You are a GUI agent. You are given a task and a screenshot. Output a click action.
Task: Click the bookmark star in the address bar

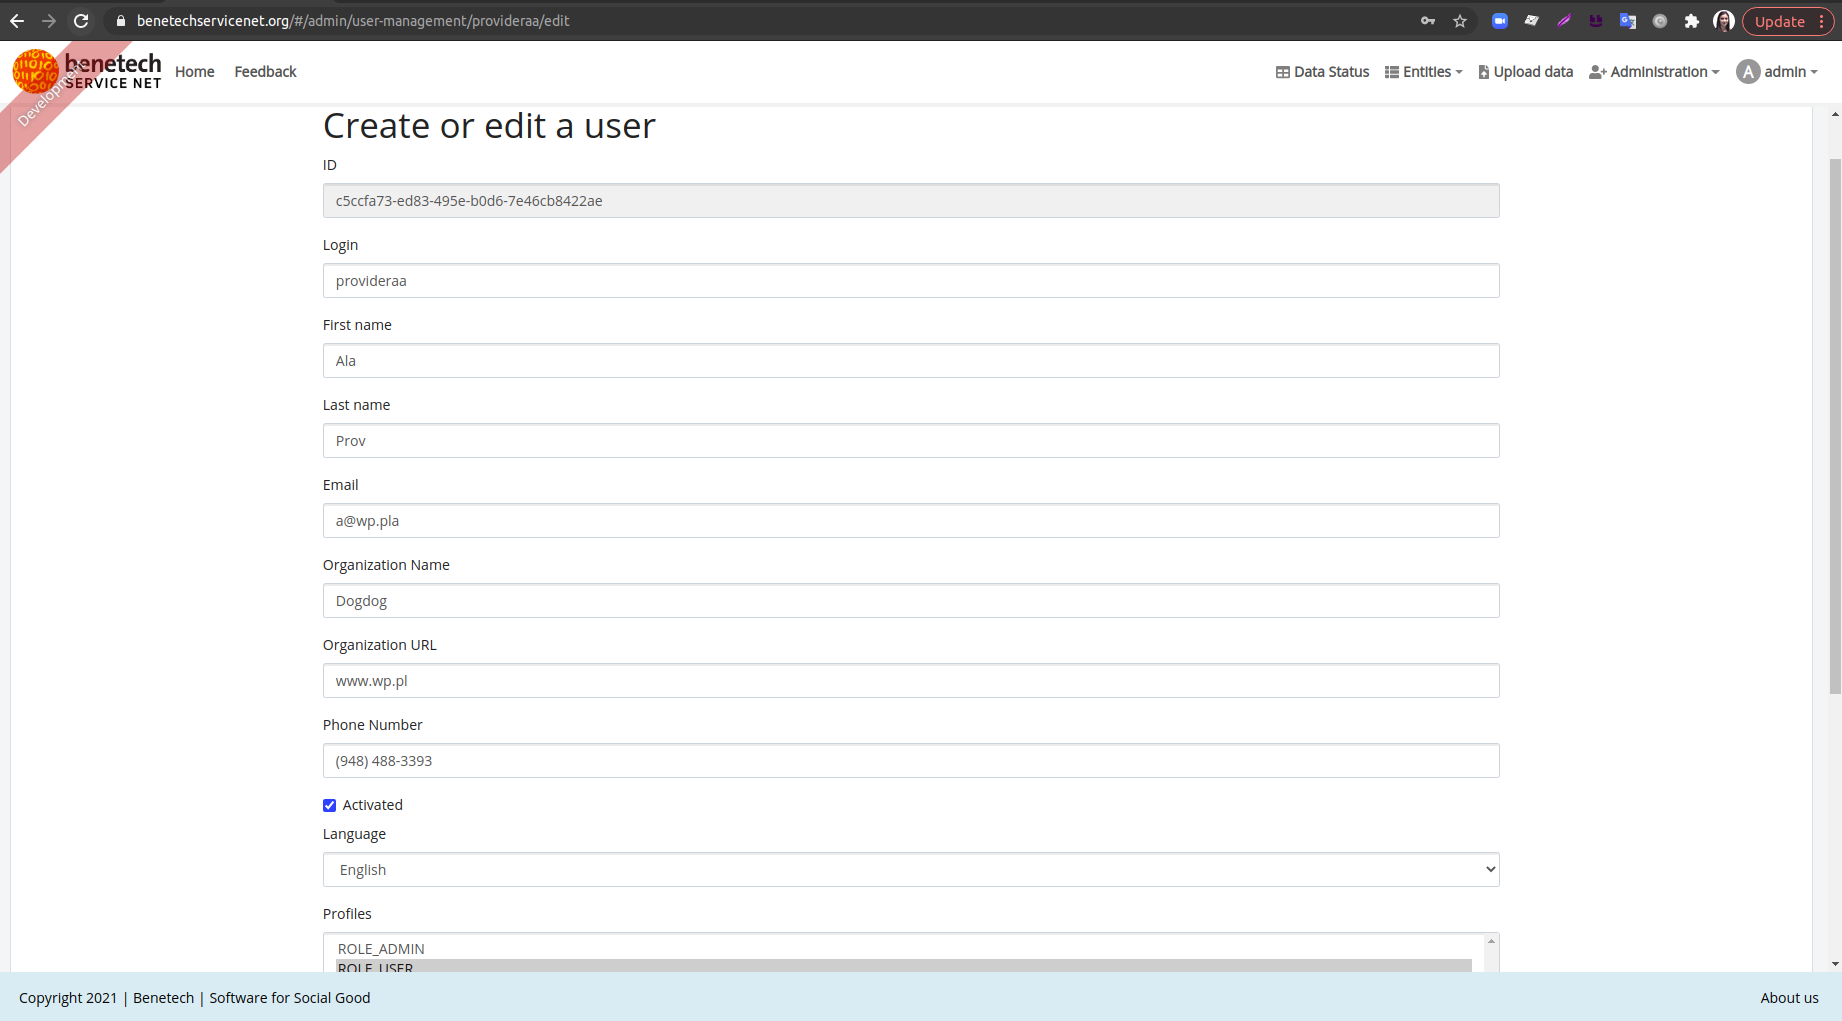[1460, 20]
